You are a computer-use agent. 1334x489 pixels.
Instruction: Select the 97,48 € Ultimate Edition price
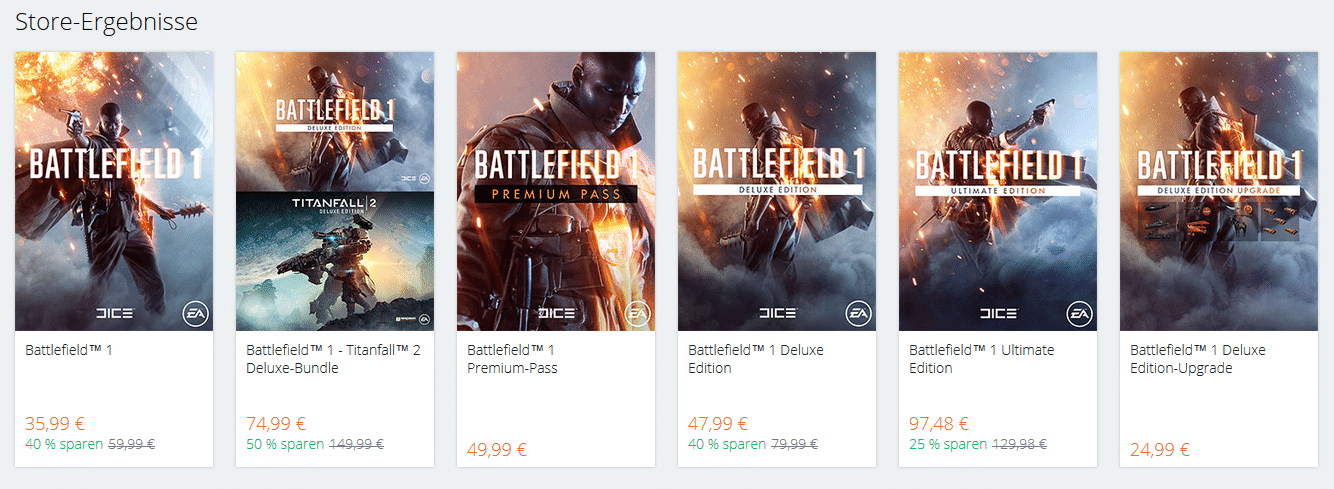(939, 424)
